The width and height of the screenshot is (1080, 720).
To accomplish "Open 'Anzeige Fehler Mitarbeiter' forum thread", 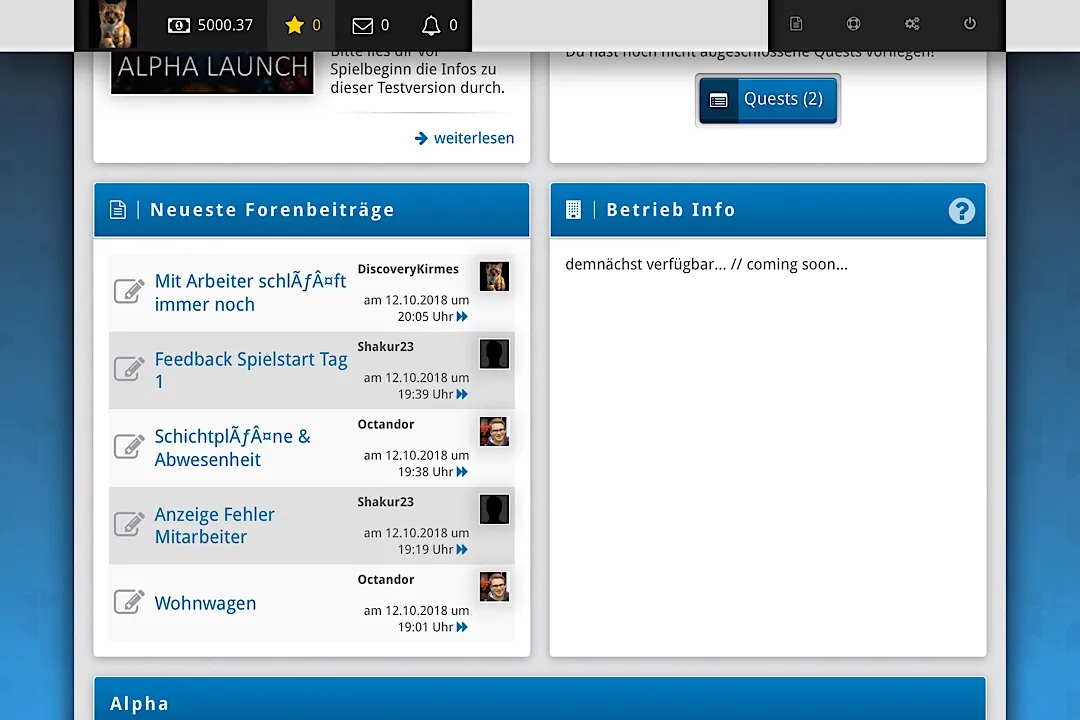I will pyautogui.click(x=214, y=525).
